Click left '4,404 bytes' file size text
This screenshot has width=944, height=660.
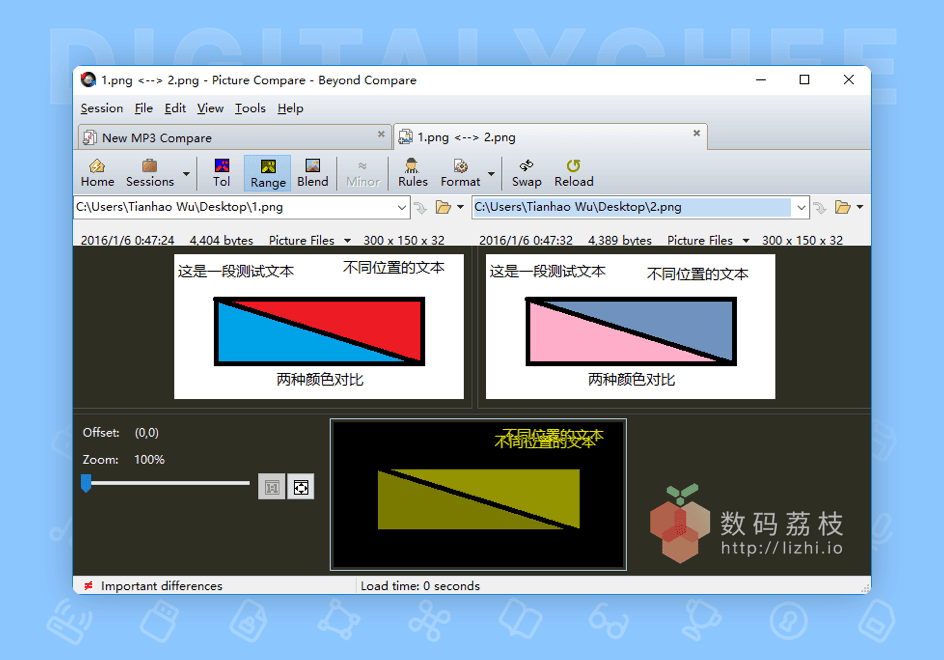[222, 240]
